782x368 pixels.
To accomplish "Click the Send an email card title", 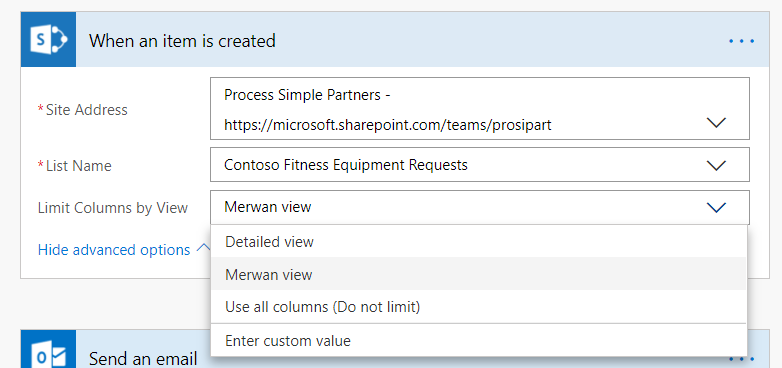I will click(x=143, y=359).
